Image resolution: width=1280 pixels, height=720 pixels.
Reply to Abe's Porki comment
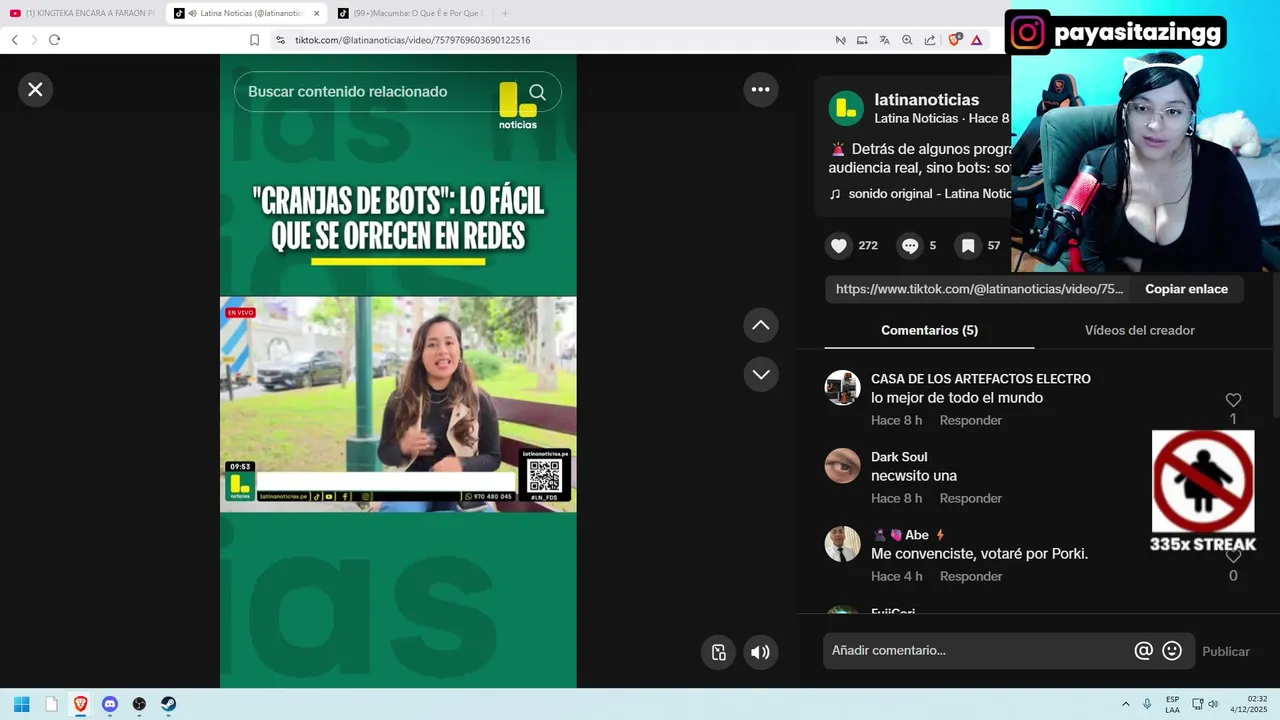(970, 576)
